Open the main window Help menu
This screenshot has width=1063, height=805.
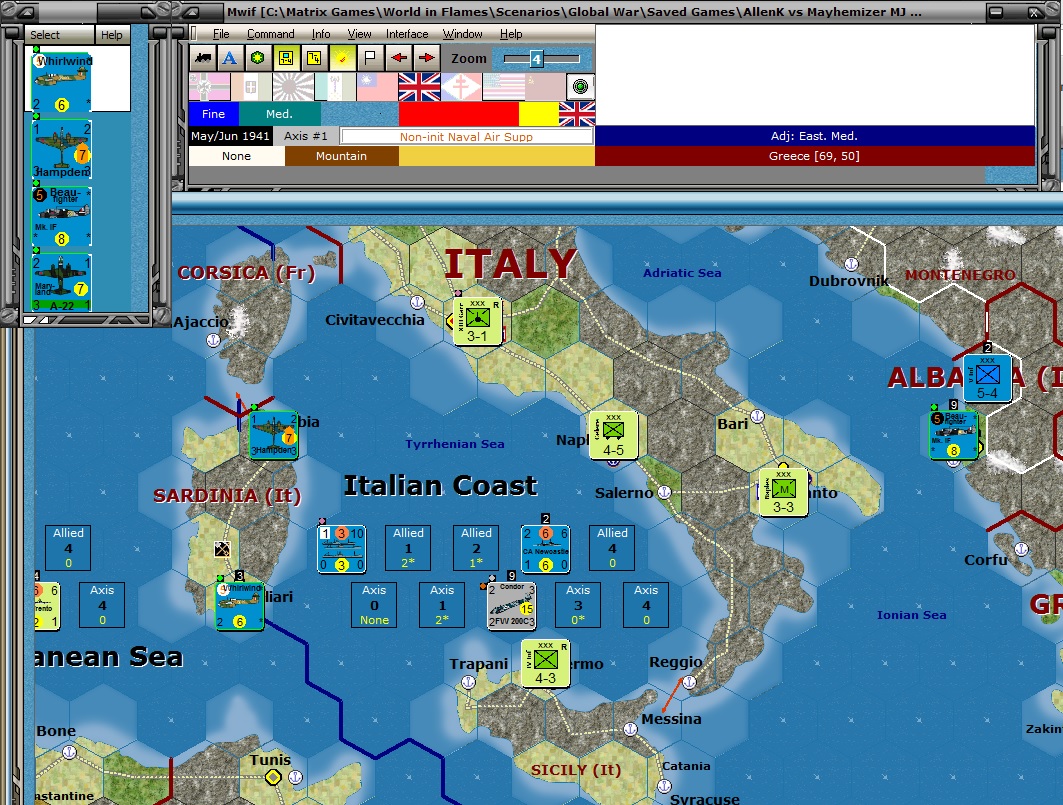[511, 34]
